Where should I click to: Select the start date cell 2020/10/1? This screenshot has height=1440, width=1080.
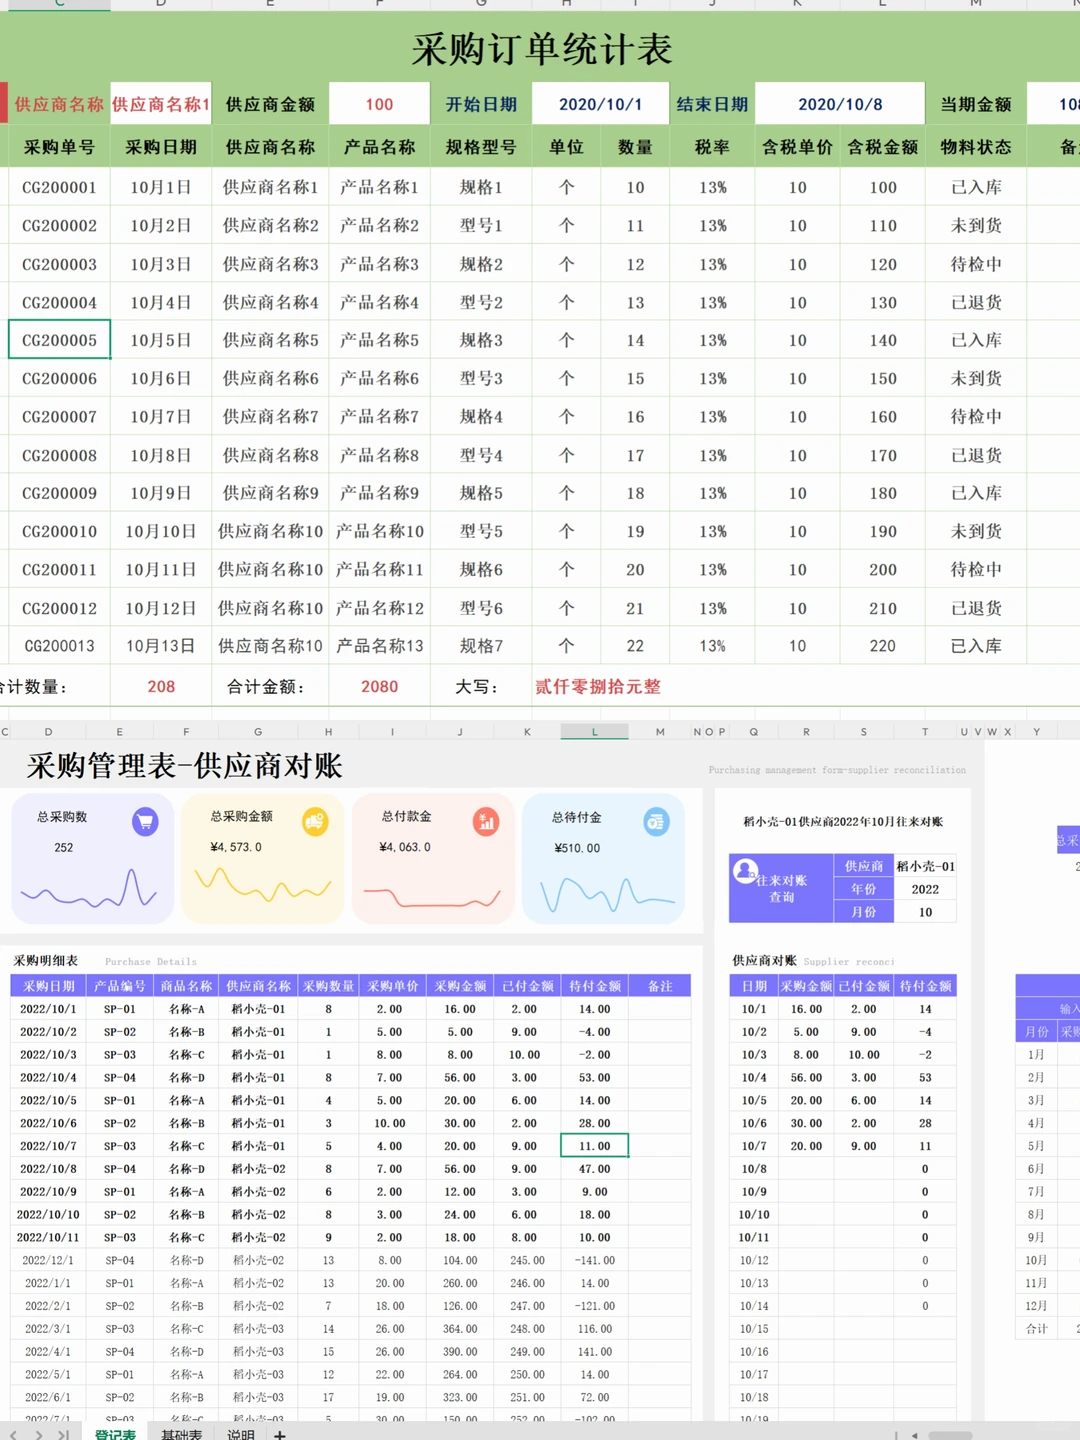click(598, 103)
